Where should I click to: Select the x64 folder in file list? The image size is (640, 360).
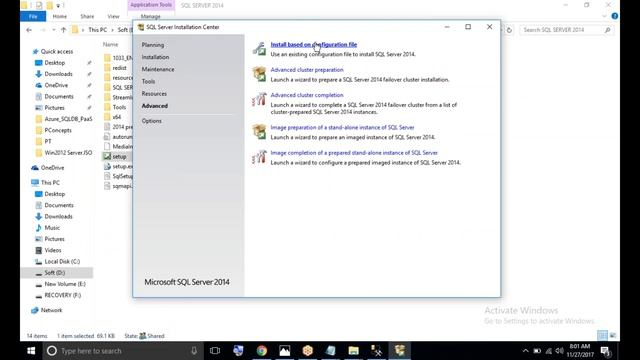point(117,117)
